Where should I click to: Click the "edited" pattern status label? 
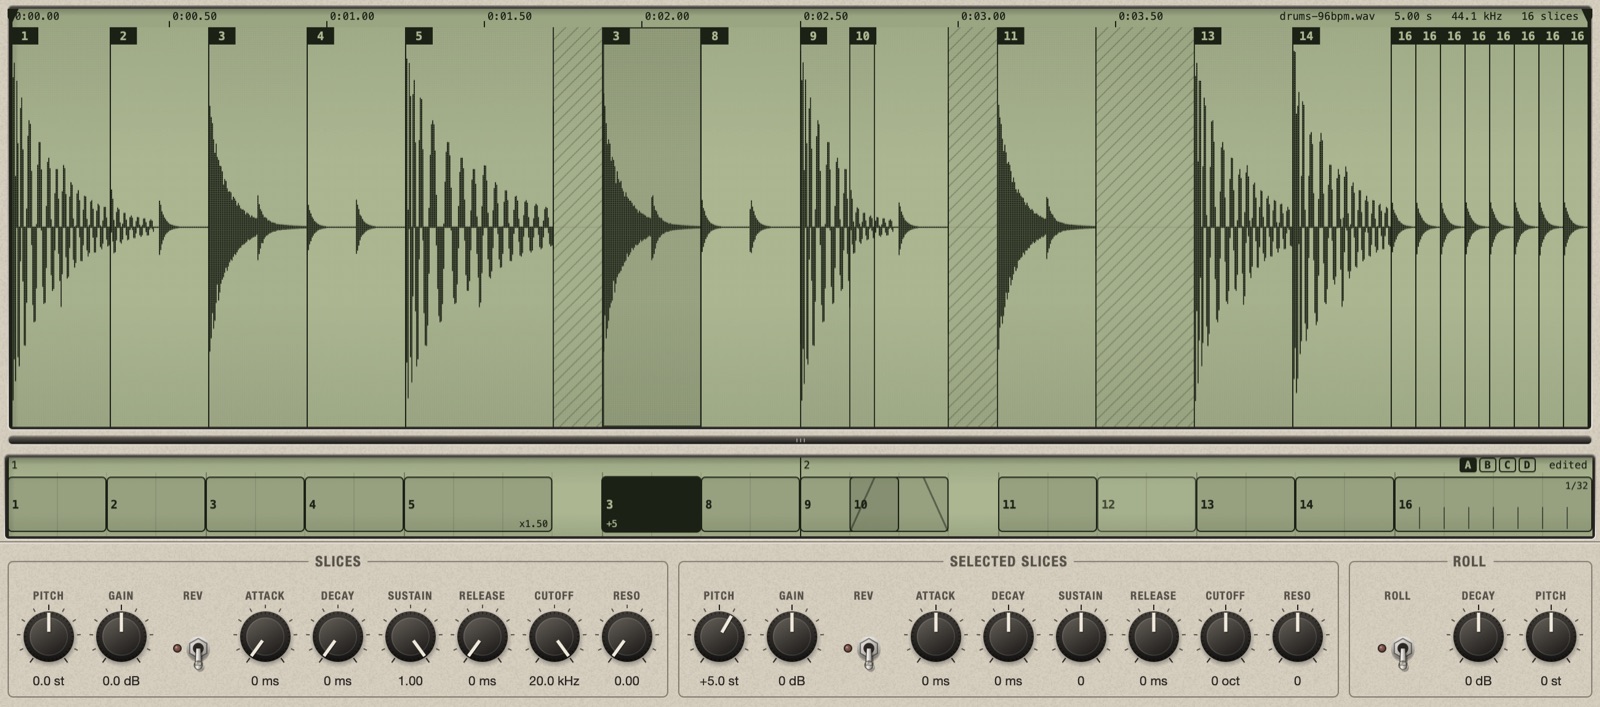(x=1568, y=465)
